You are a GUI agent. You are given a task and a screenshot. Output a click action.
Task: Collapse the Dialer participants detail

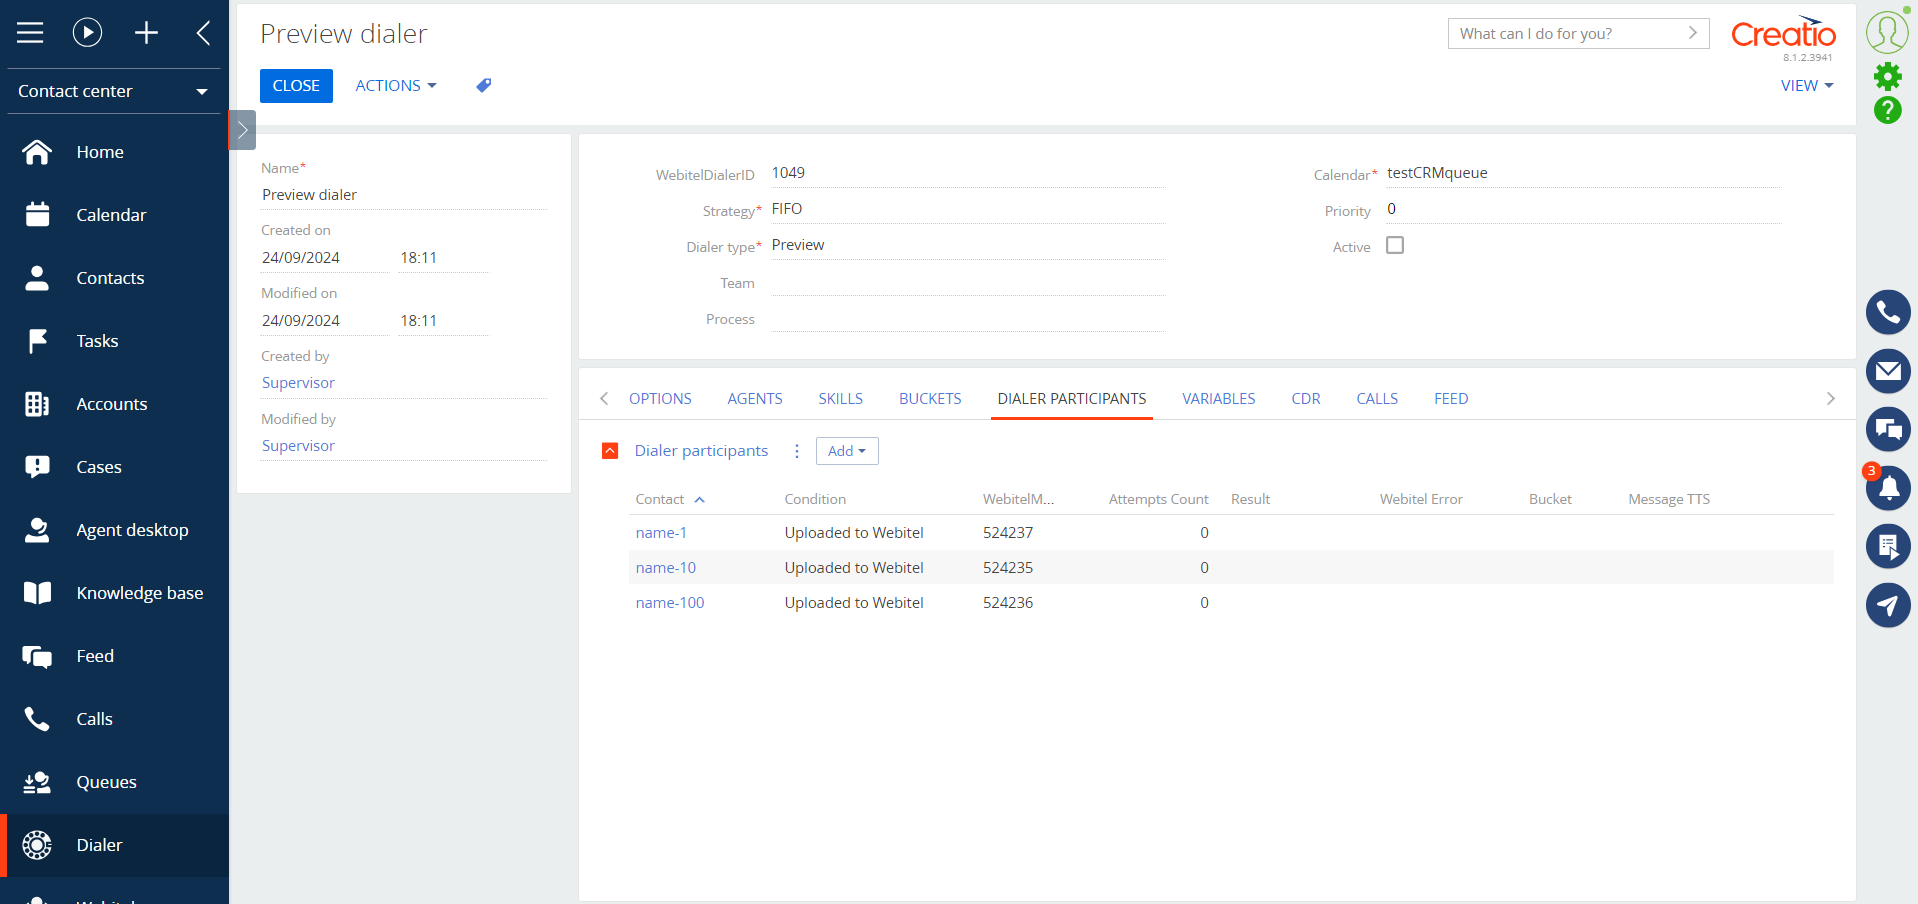[x=610, y=451]
